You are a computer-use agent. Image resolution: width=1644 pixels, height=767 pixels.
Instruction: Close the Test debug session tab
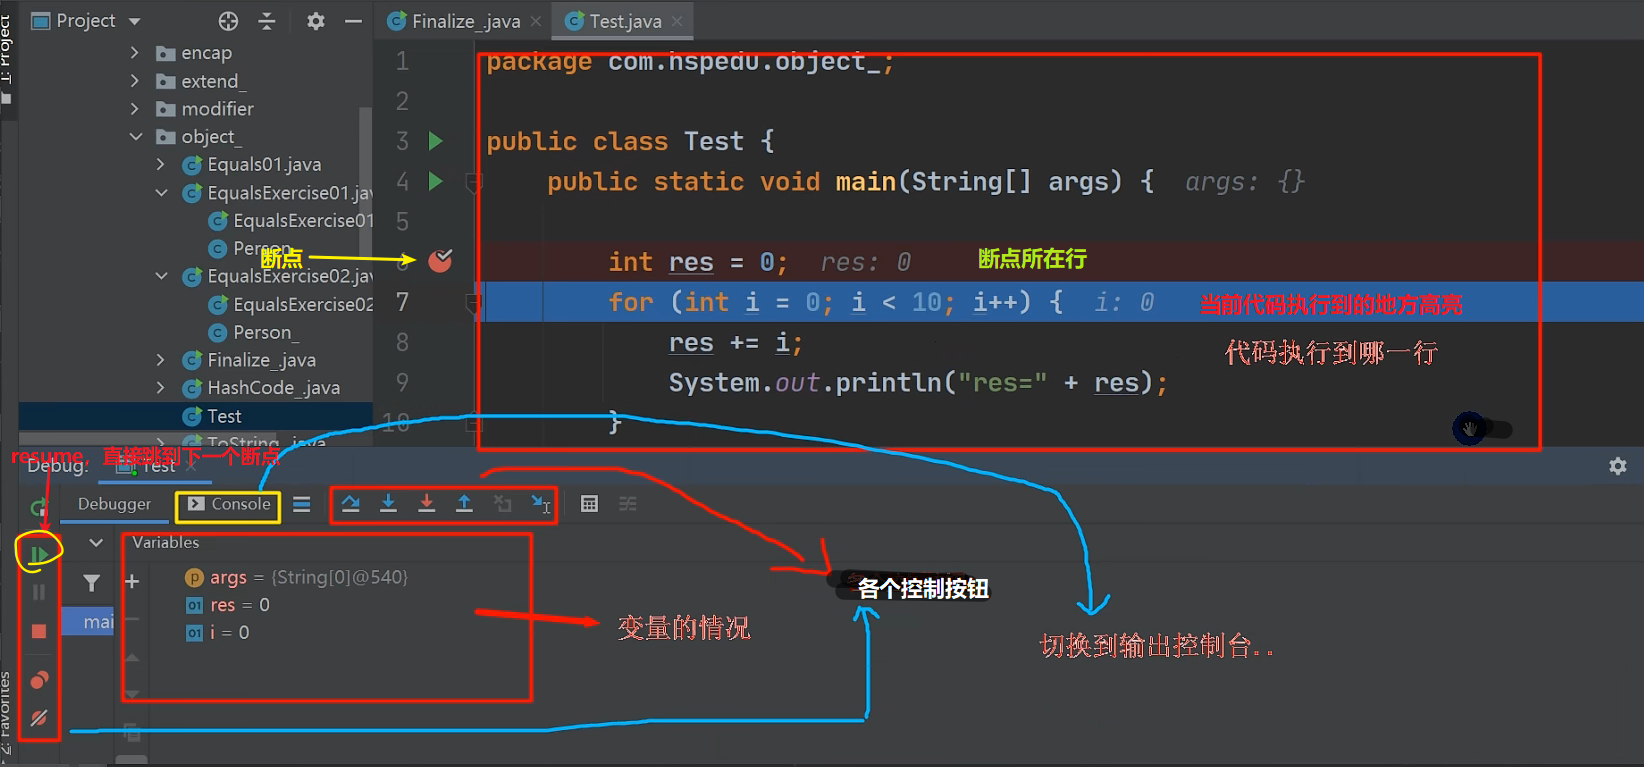192,466
